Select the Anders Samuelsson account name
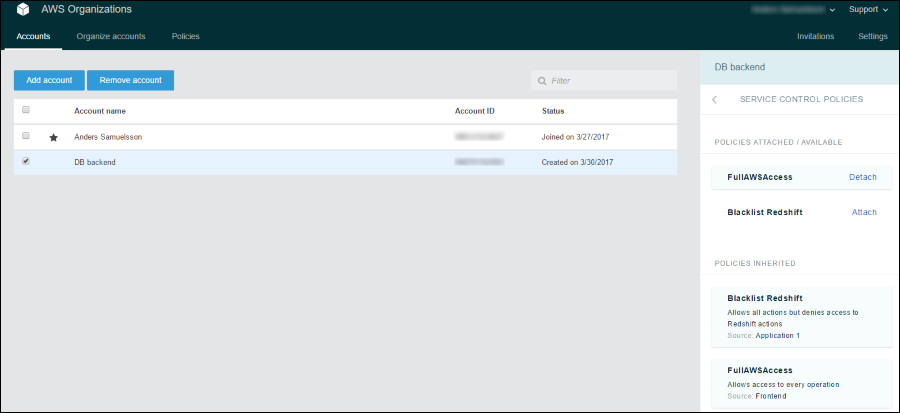900x413 pixels. tap(108, 137)
